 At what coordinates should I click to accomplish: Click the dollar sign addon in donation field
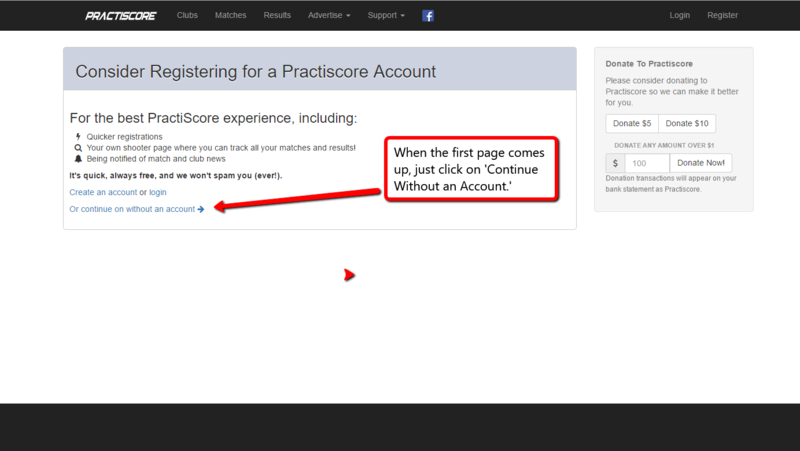[615, 163]
